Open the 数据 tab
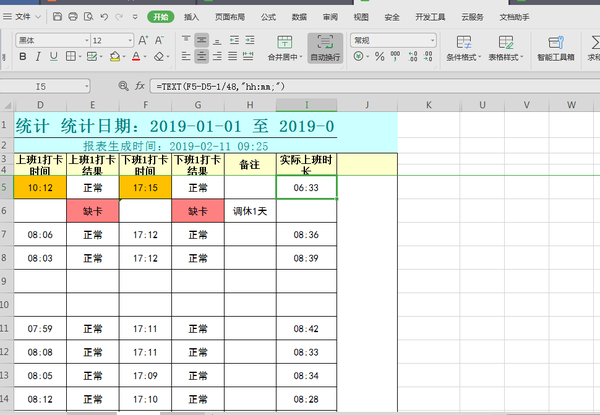Image resolution: width=600 pixels, height=415 pixels. point(299,17)
